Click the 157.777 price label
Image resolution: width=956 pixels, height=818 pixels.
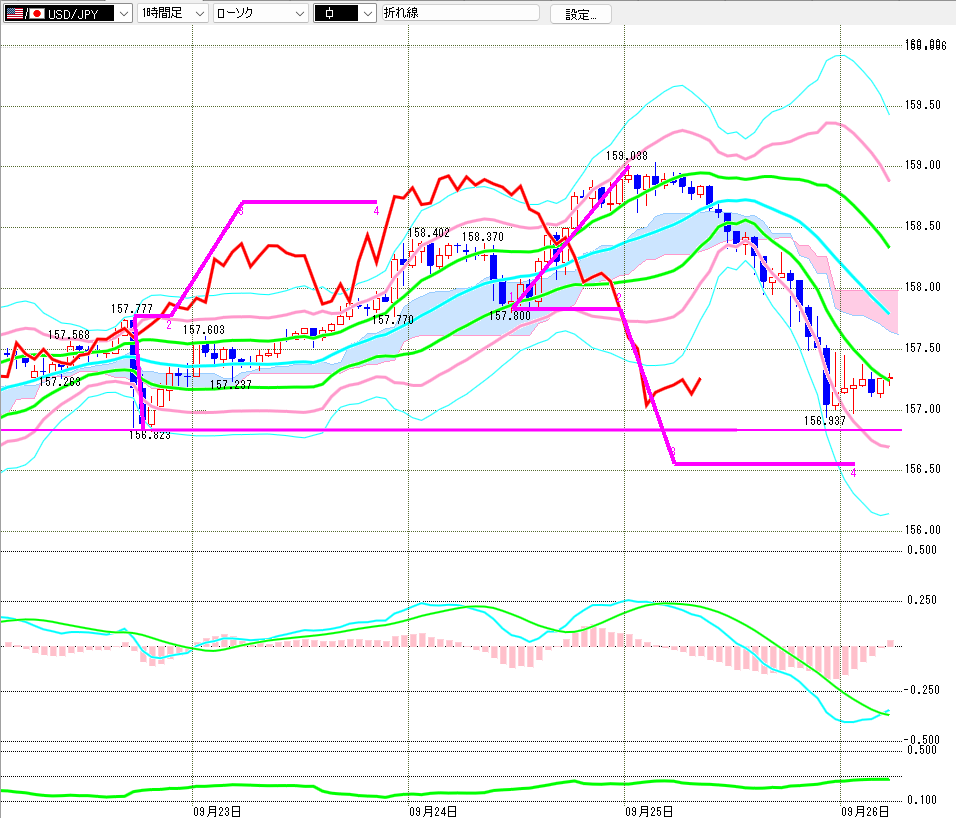pyautogui.click(x=132, y=309)
